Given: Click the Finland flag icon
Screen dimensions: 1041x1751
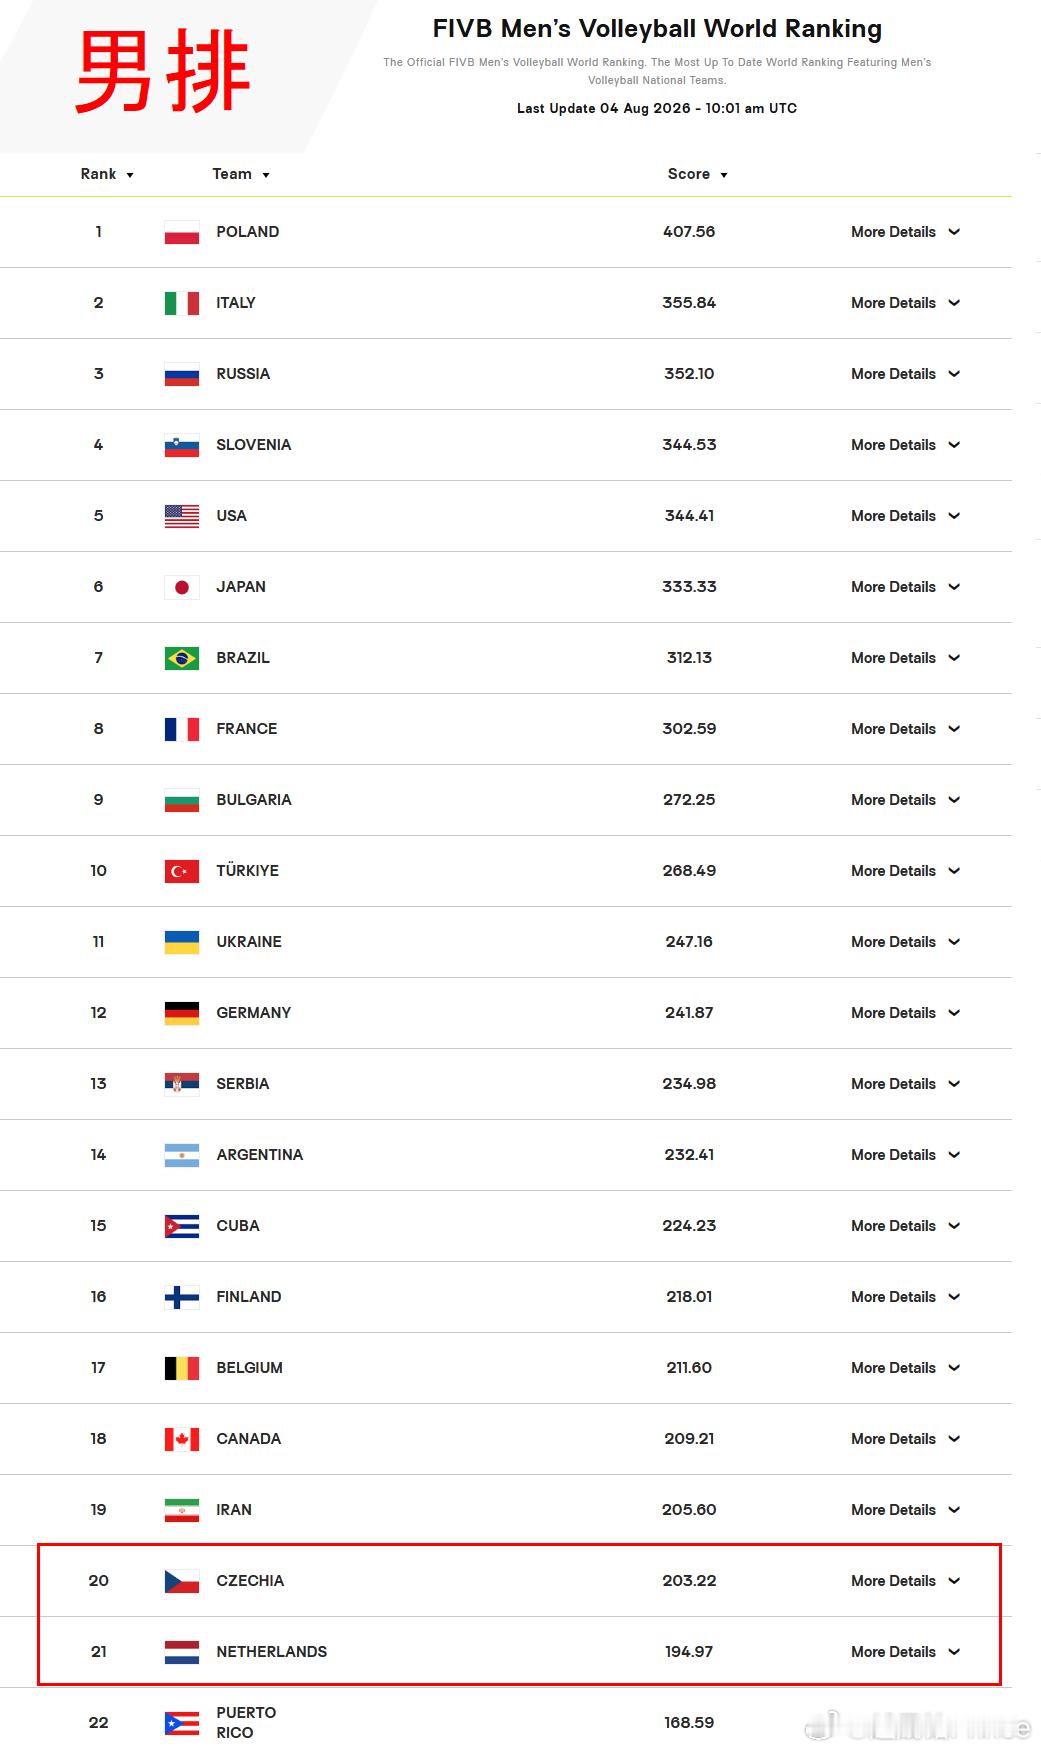Looking at the screenshot, I should [x=182, y=1297].
